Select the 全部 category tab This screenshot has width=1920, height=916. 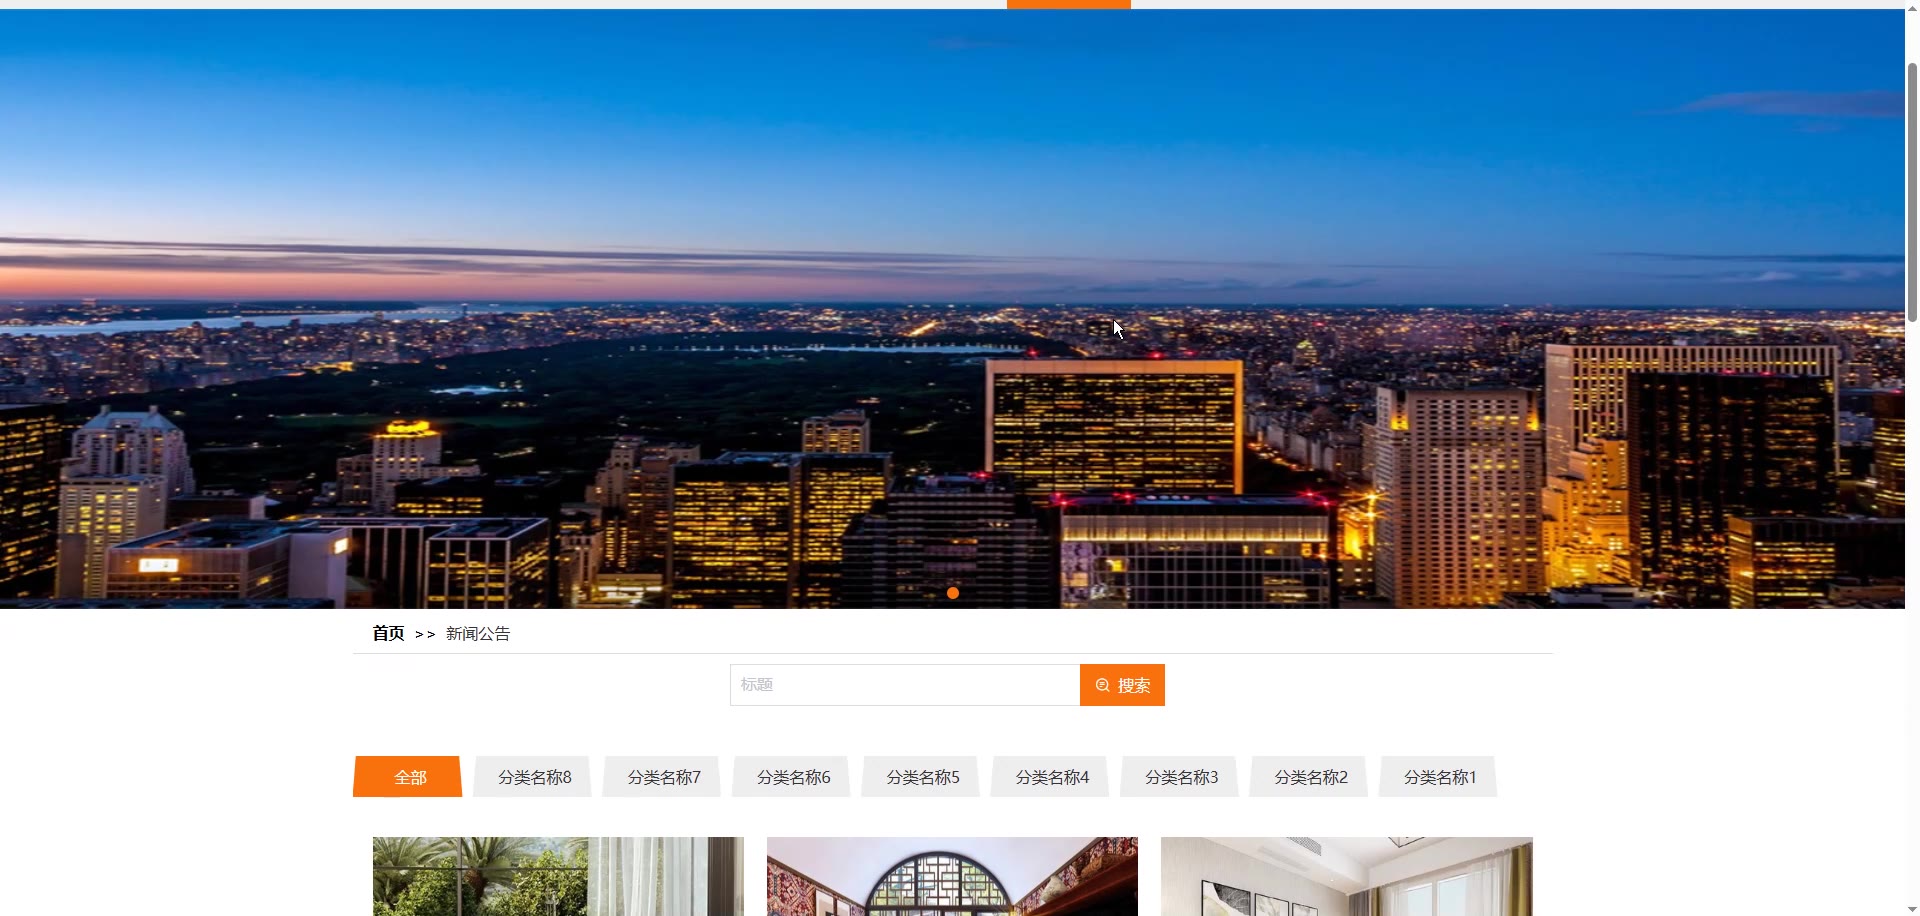point(408,777)
